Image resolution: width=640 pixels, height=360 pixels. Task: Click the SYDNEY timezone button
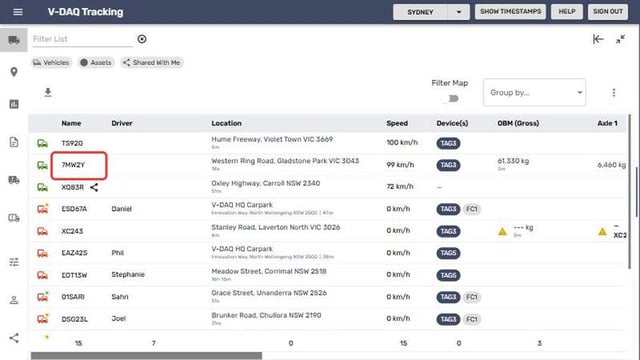point(420,12)
